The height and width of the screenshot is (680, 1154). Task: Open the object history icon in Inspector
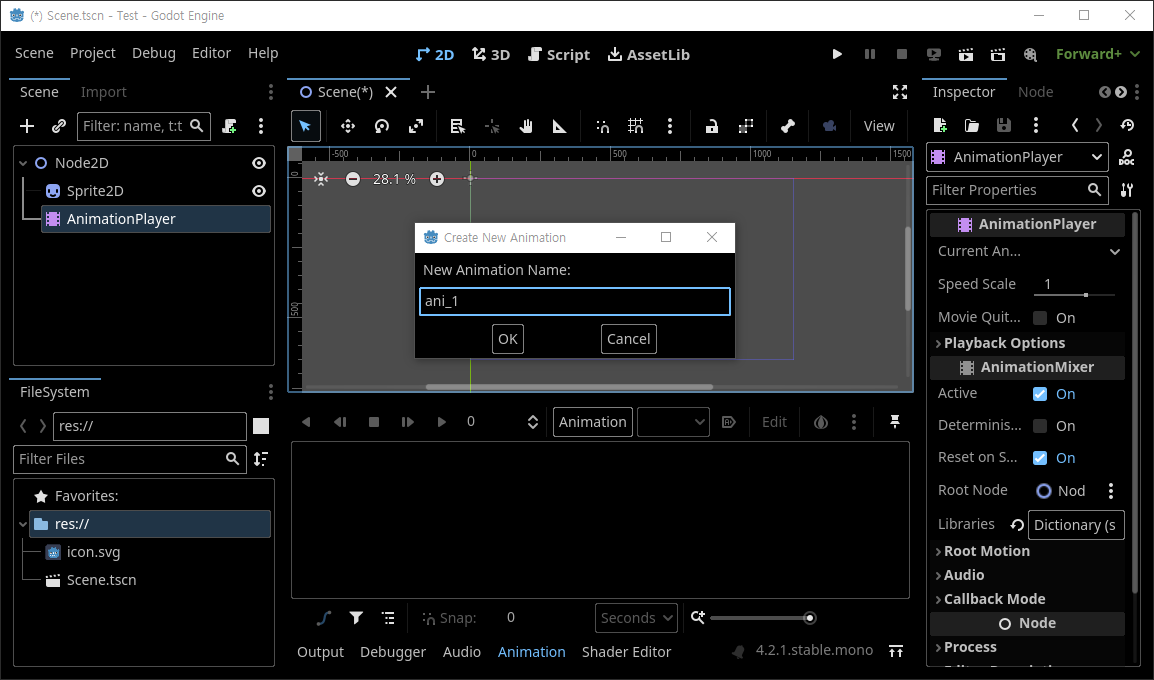[1127, 125]
